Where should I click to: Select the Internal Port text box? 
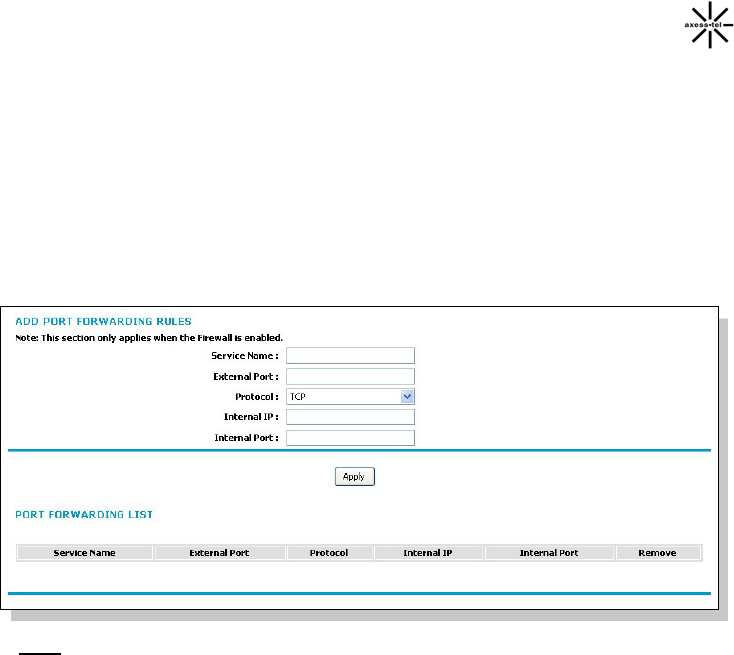click(350, 438)
